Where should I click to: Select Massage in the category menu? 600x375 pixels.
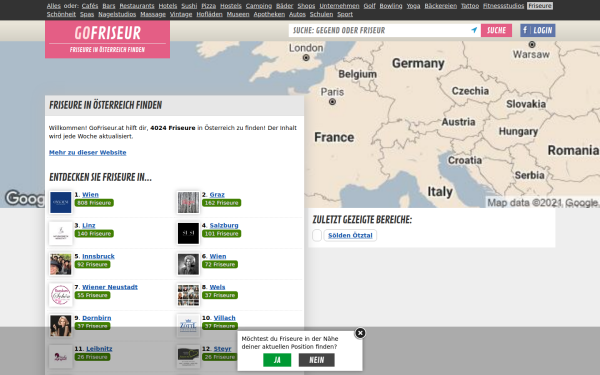point(153,14)
